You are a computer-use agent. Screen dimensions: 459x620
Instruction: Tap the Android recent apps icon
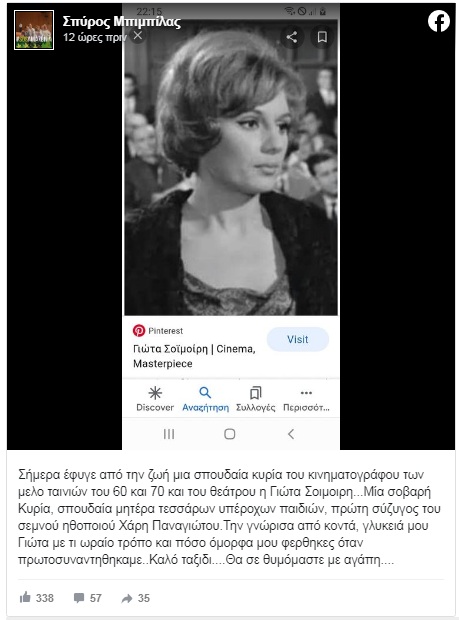pyautogui.click(x=169, y=434)
